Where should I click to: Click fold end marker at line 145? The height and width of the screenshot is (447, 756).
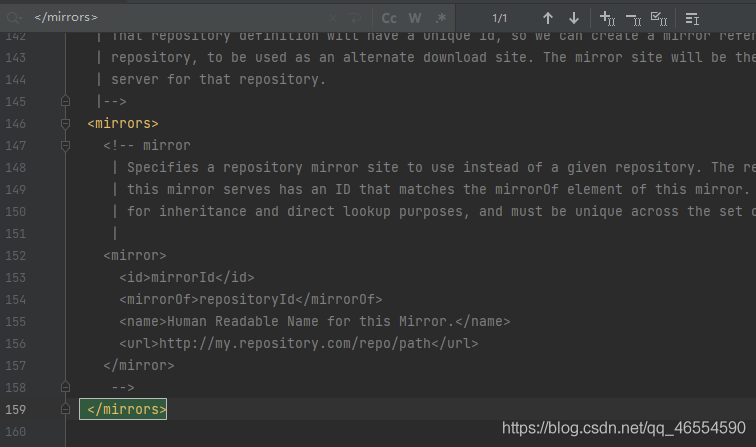(x=66, y=102)
